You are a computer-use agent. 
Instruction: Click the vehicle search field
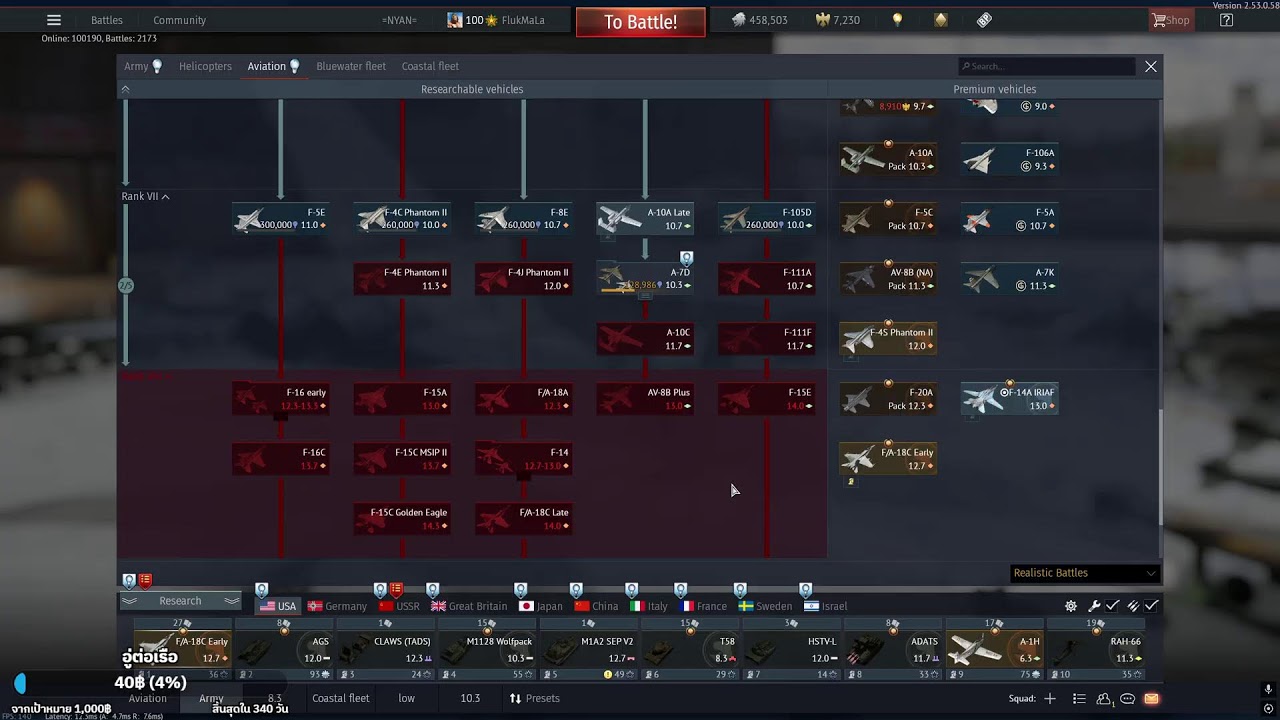(1047, 66)
